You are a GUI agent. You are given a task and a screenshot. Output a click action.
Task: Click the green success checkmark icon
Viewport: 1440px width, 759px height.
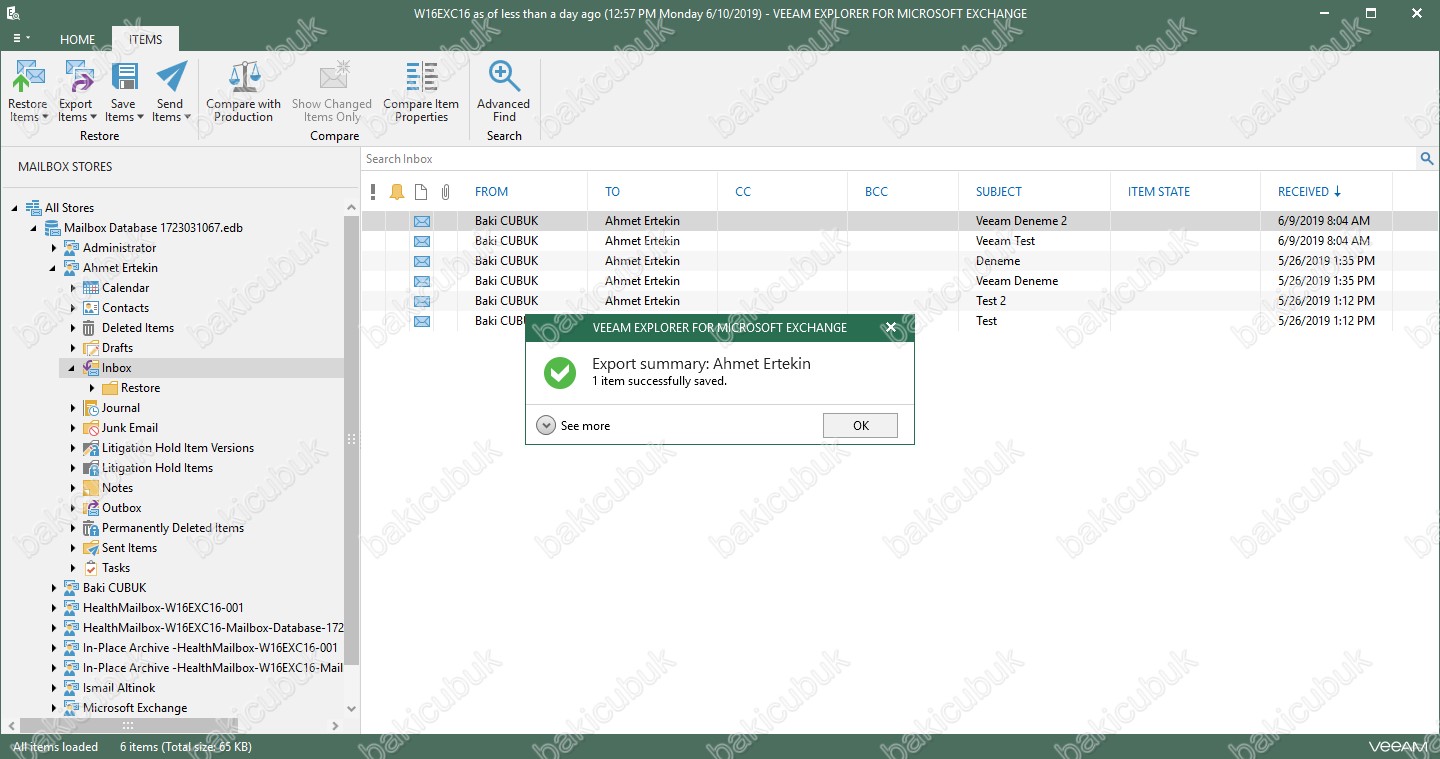tap(560, 373)
